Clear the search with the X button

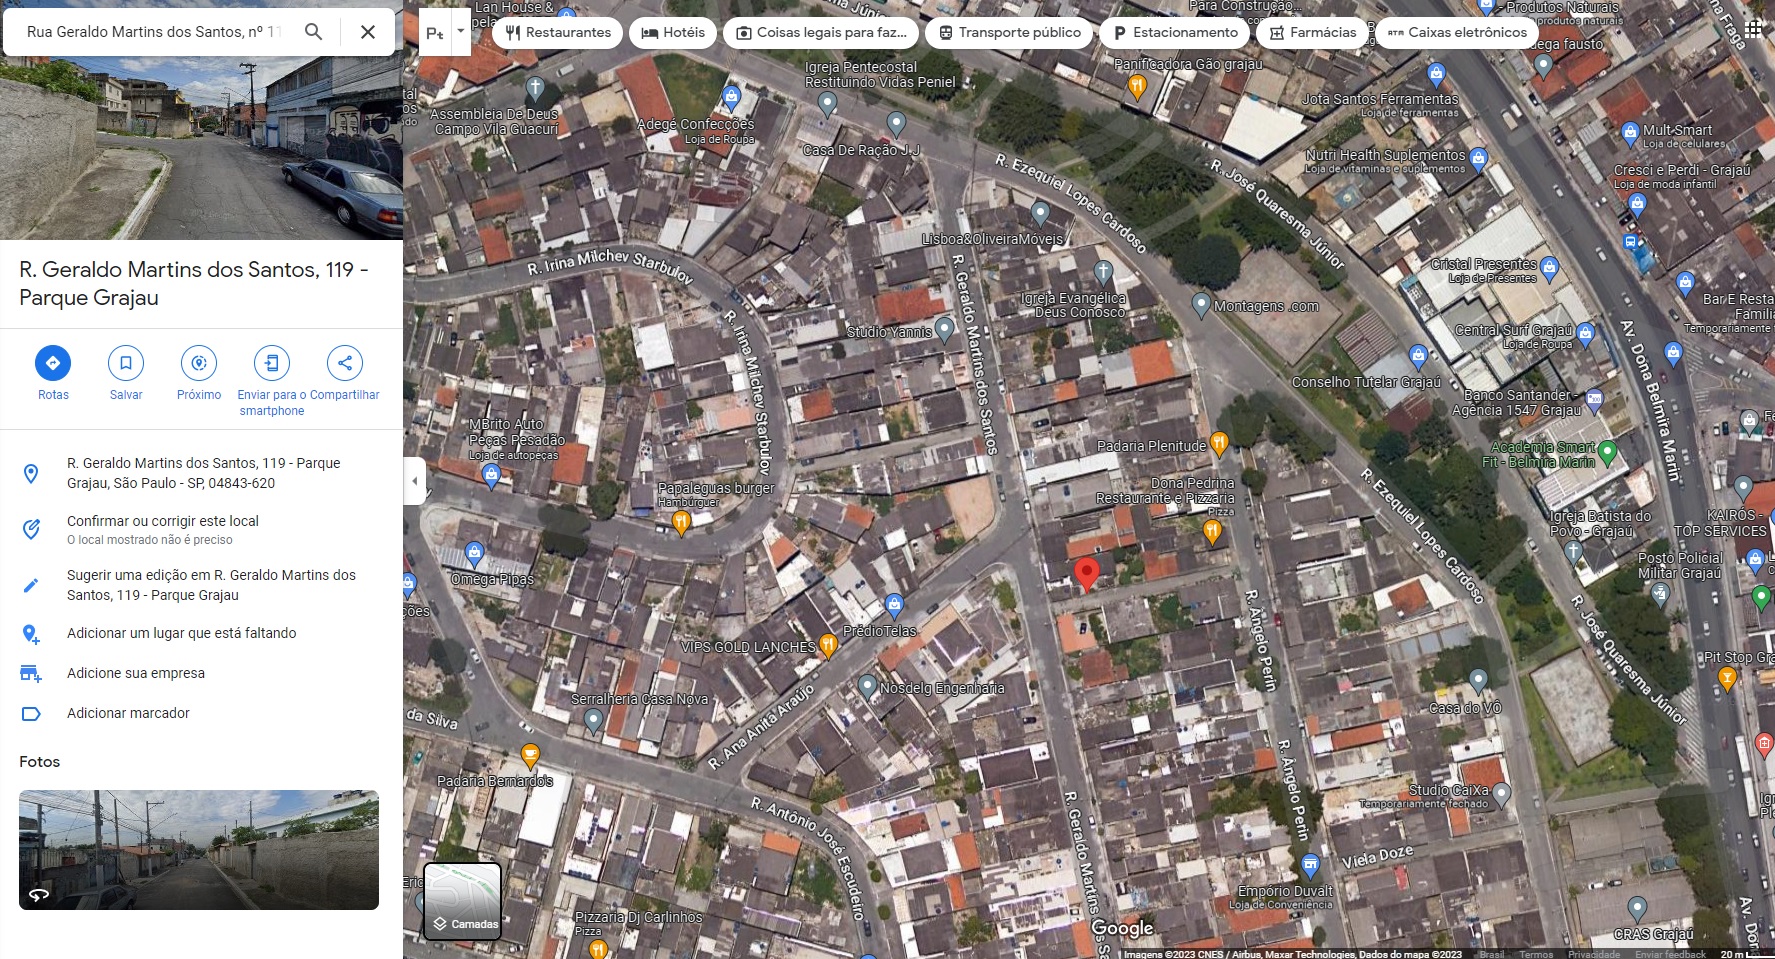tap(368, 32)
